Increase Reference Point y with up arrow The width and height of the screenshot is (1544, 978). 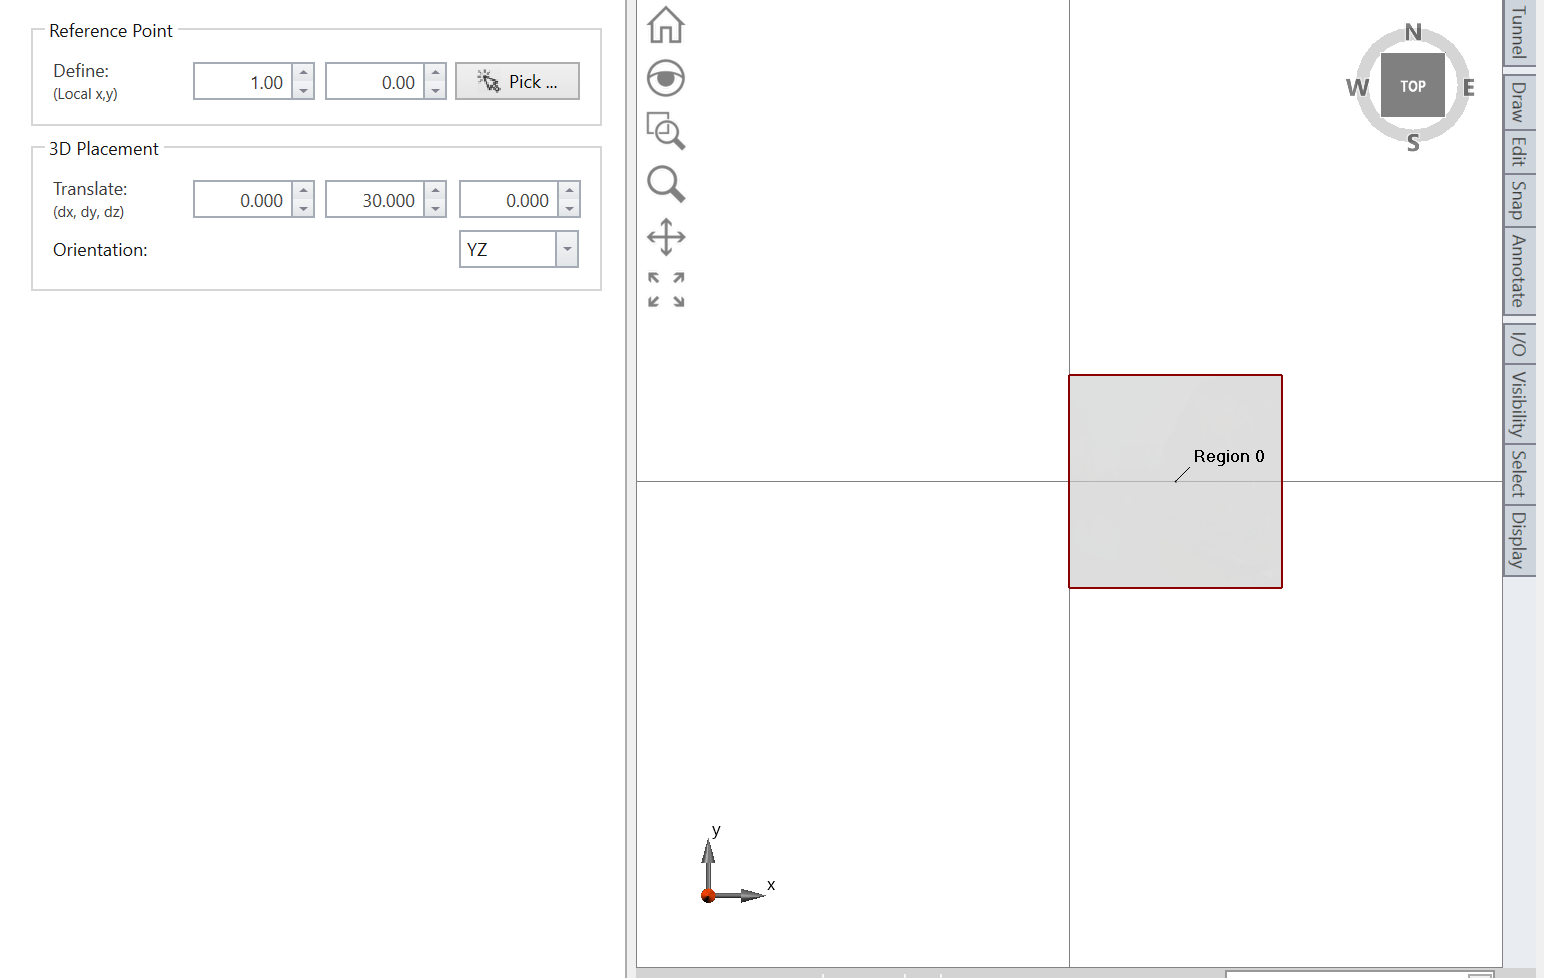click(436, 73)
